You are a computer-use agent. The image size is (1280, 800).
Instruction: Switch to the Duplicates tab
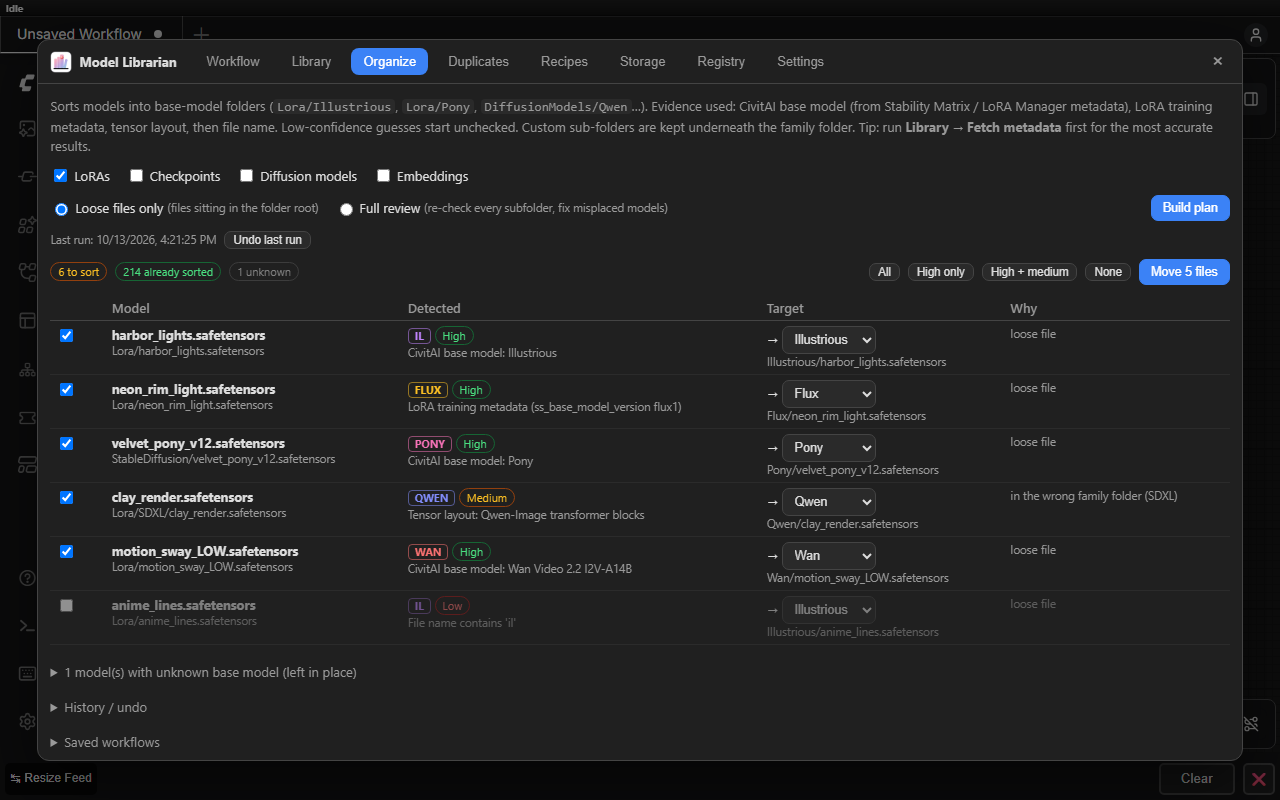[478, 61]
